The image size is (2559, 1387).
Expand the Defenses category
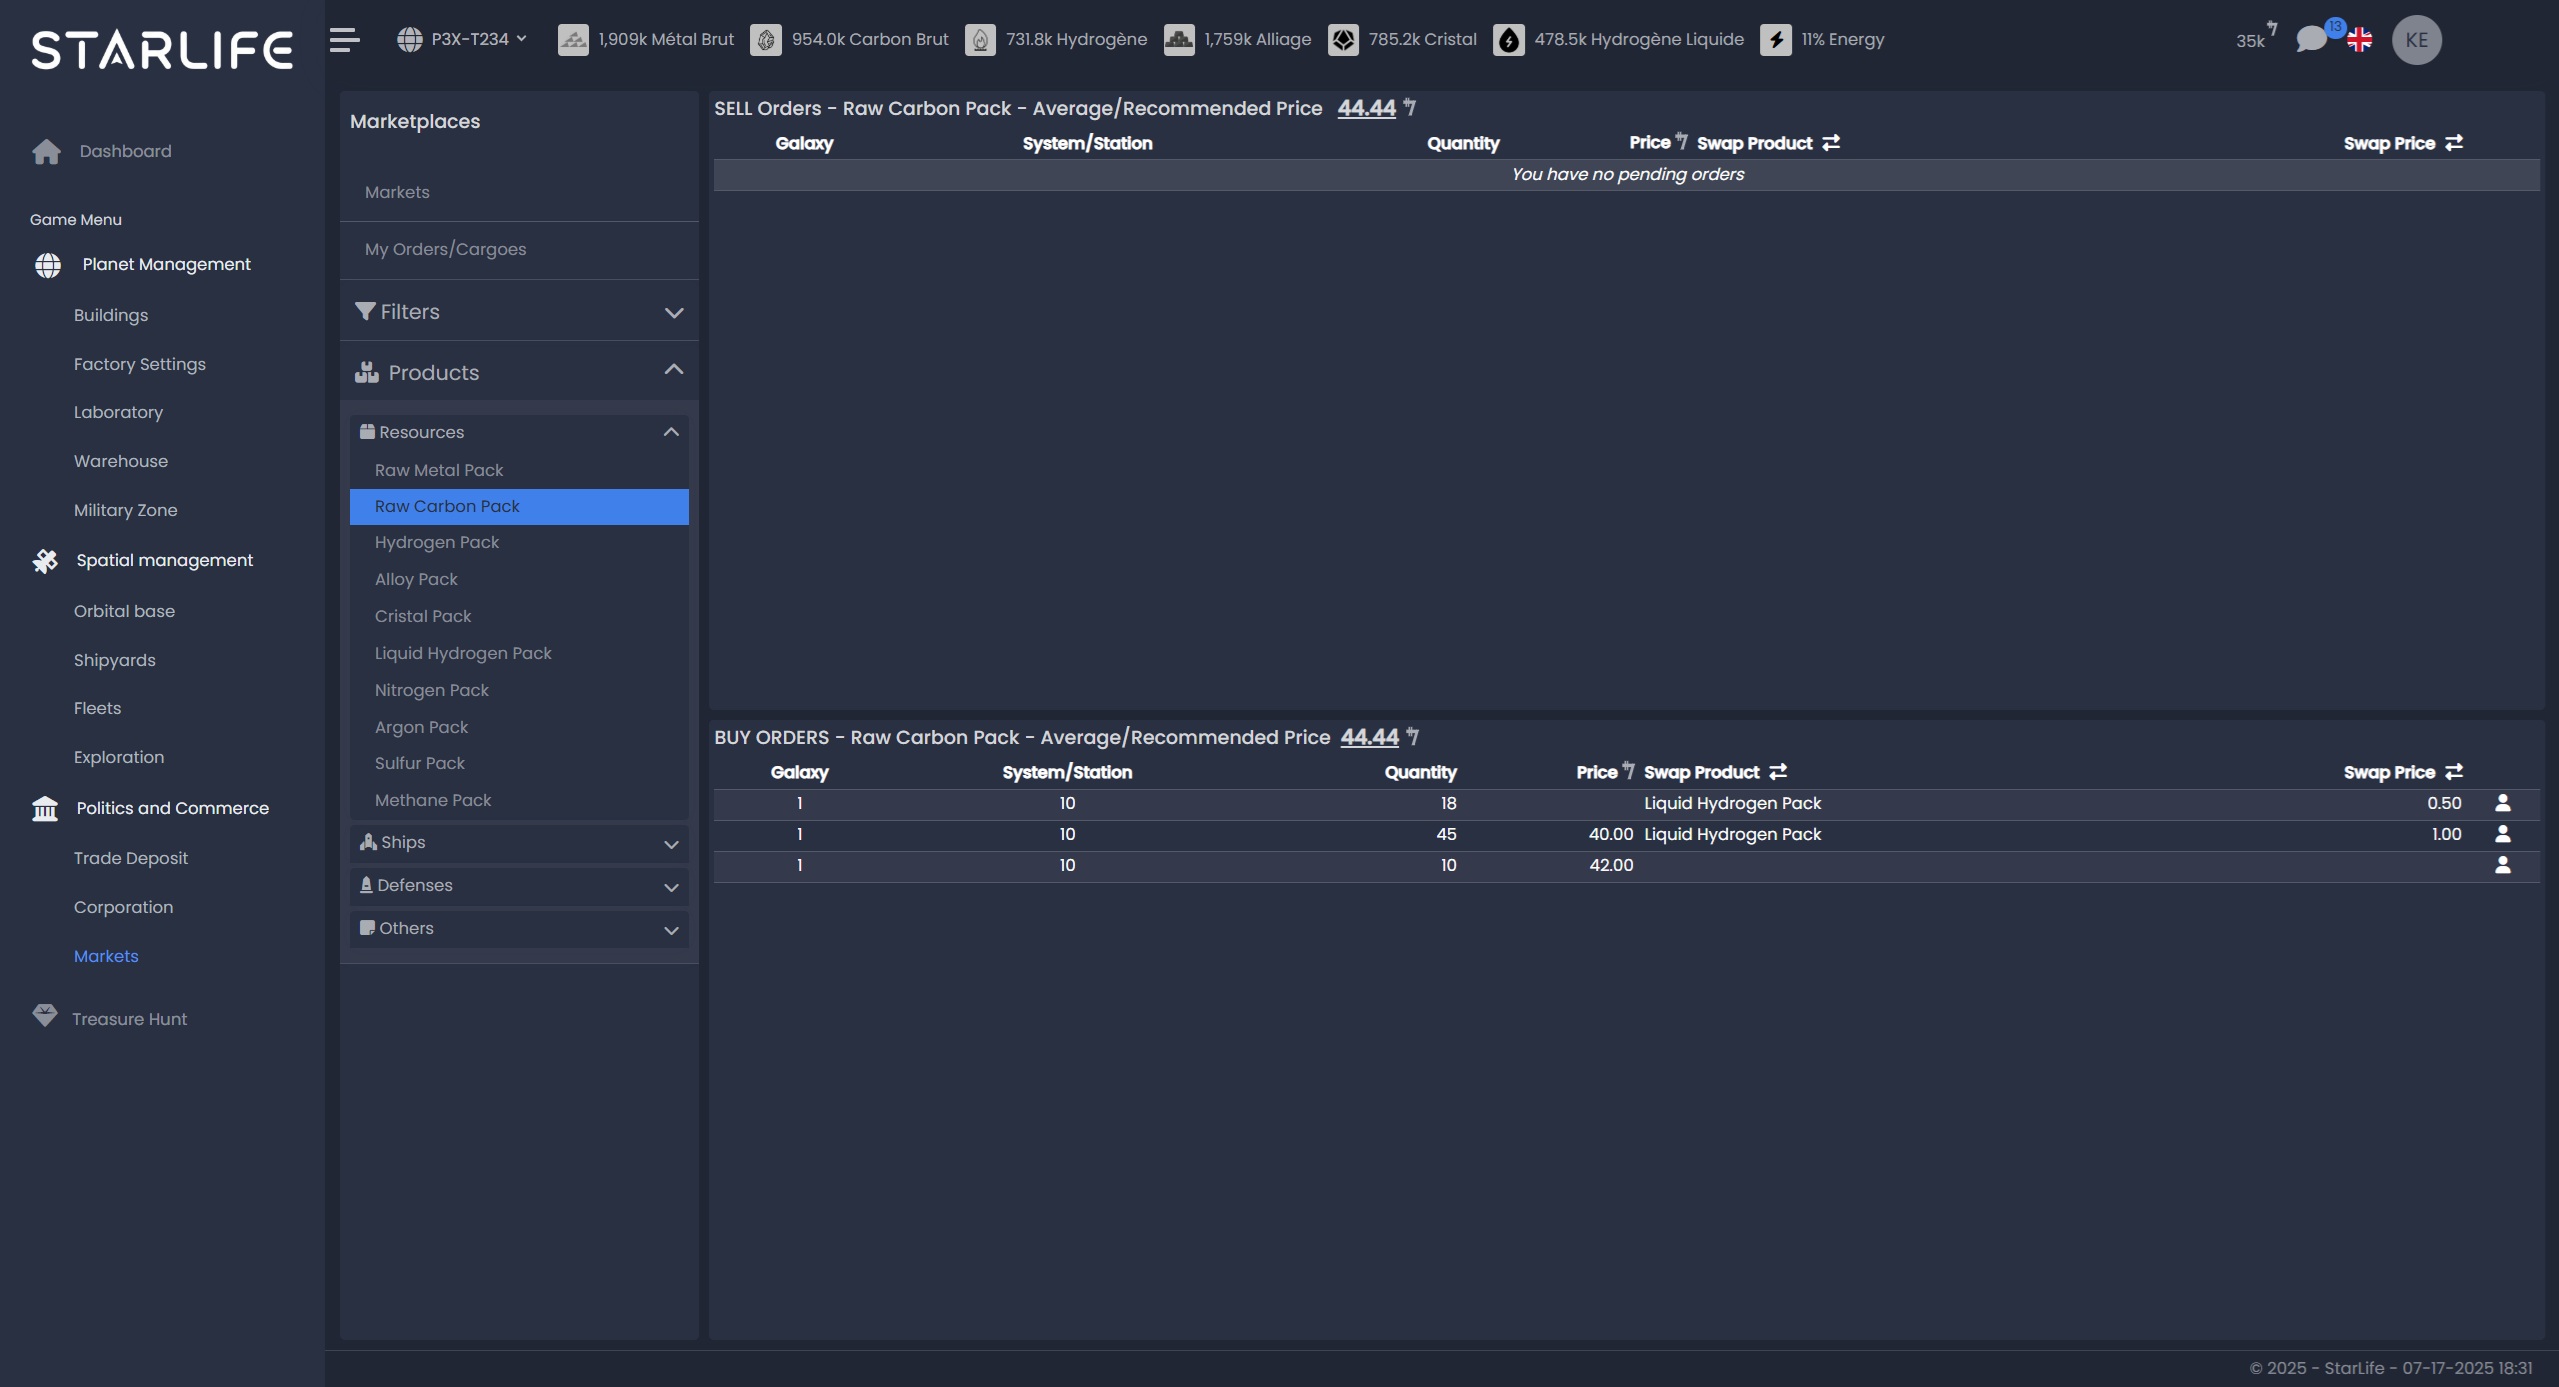[519, 886]
